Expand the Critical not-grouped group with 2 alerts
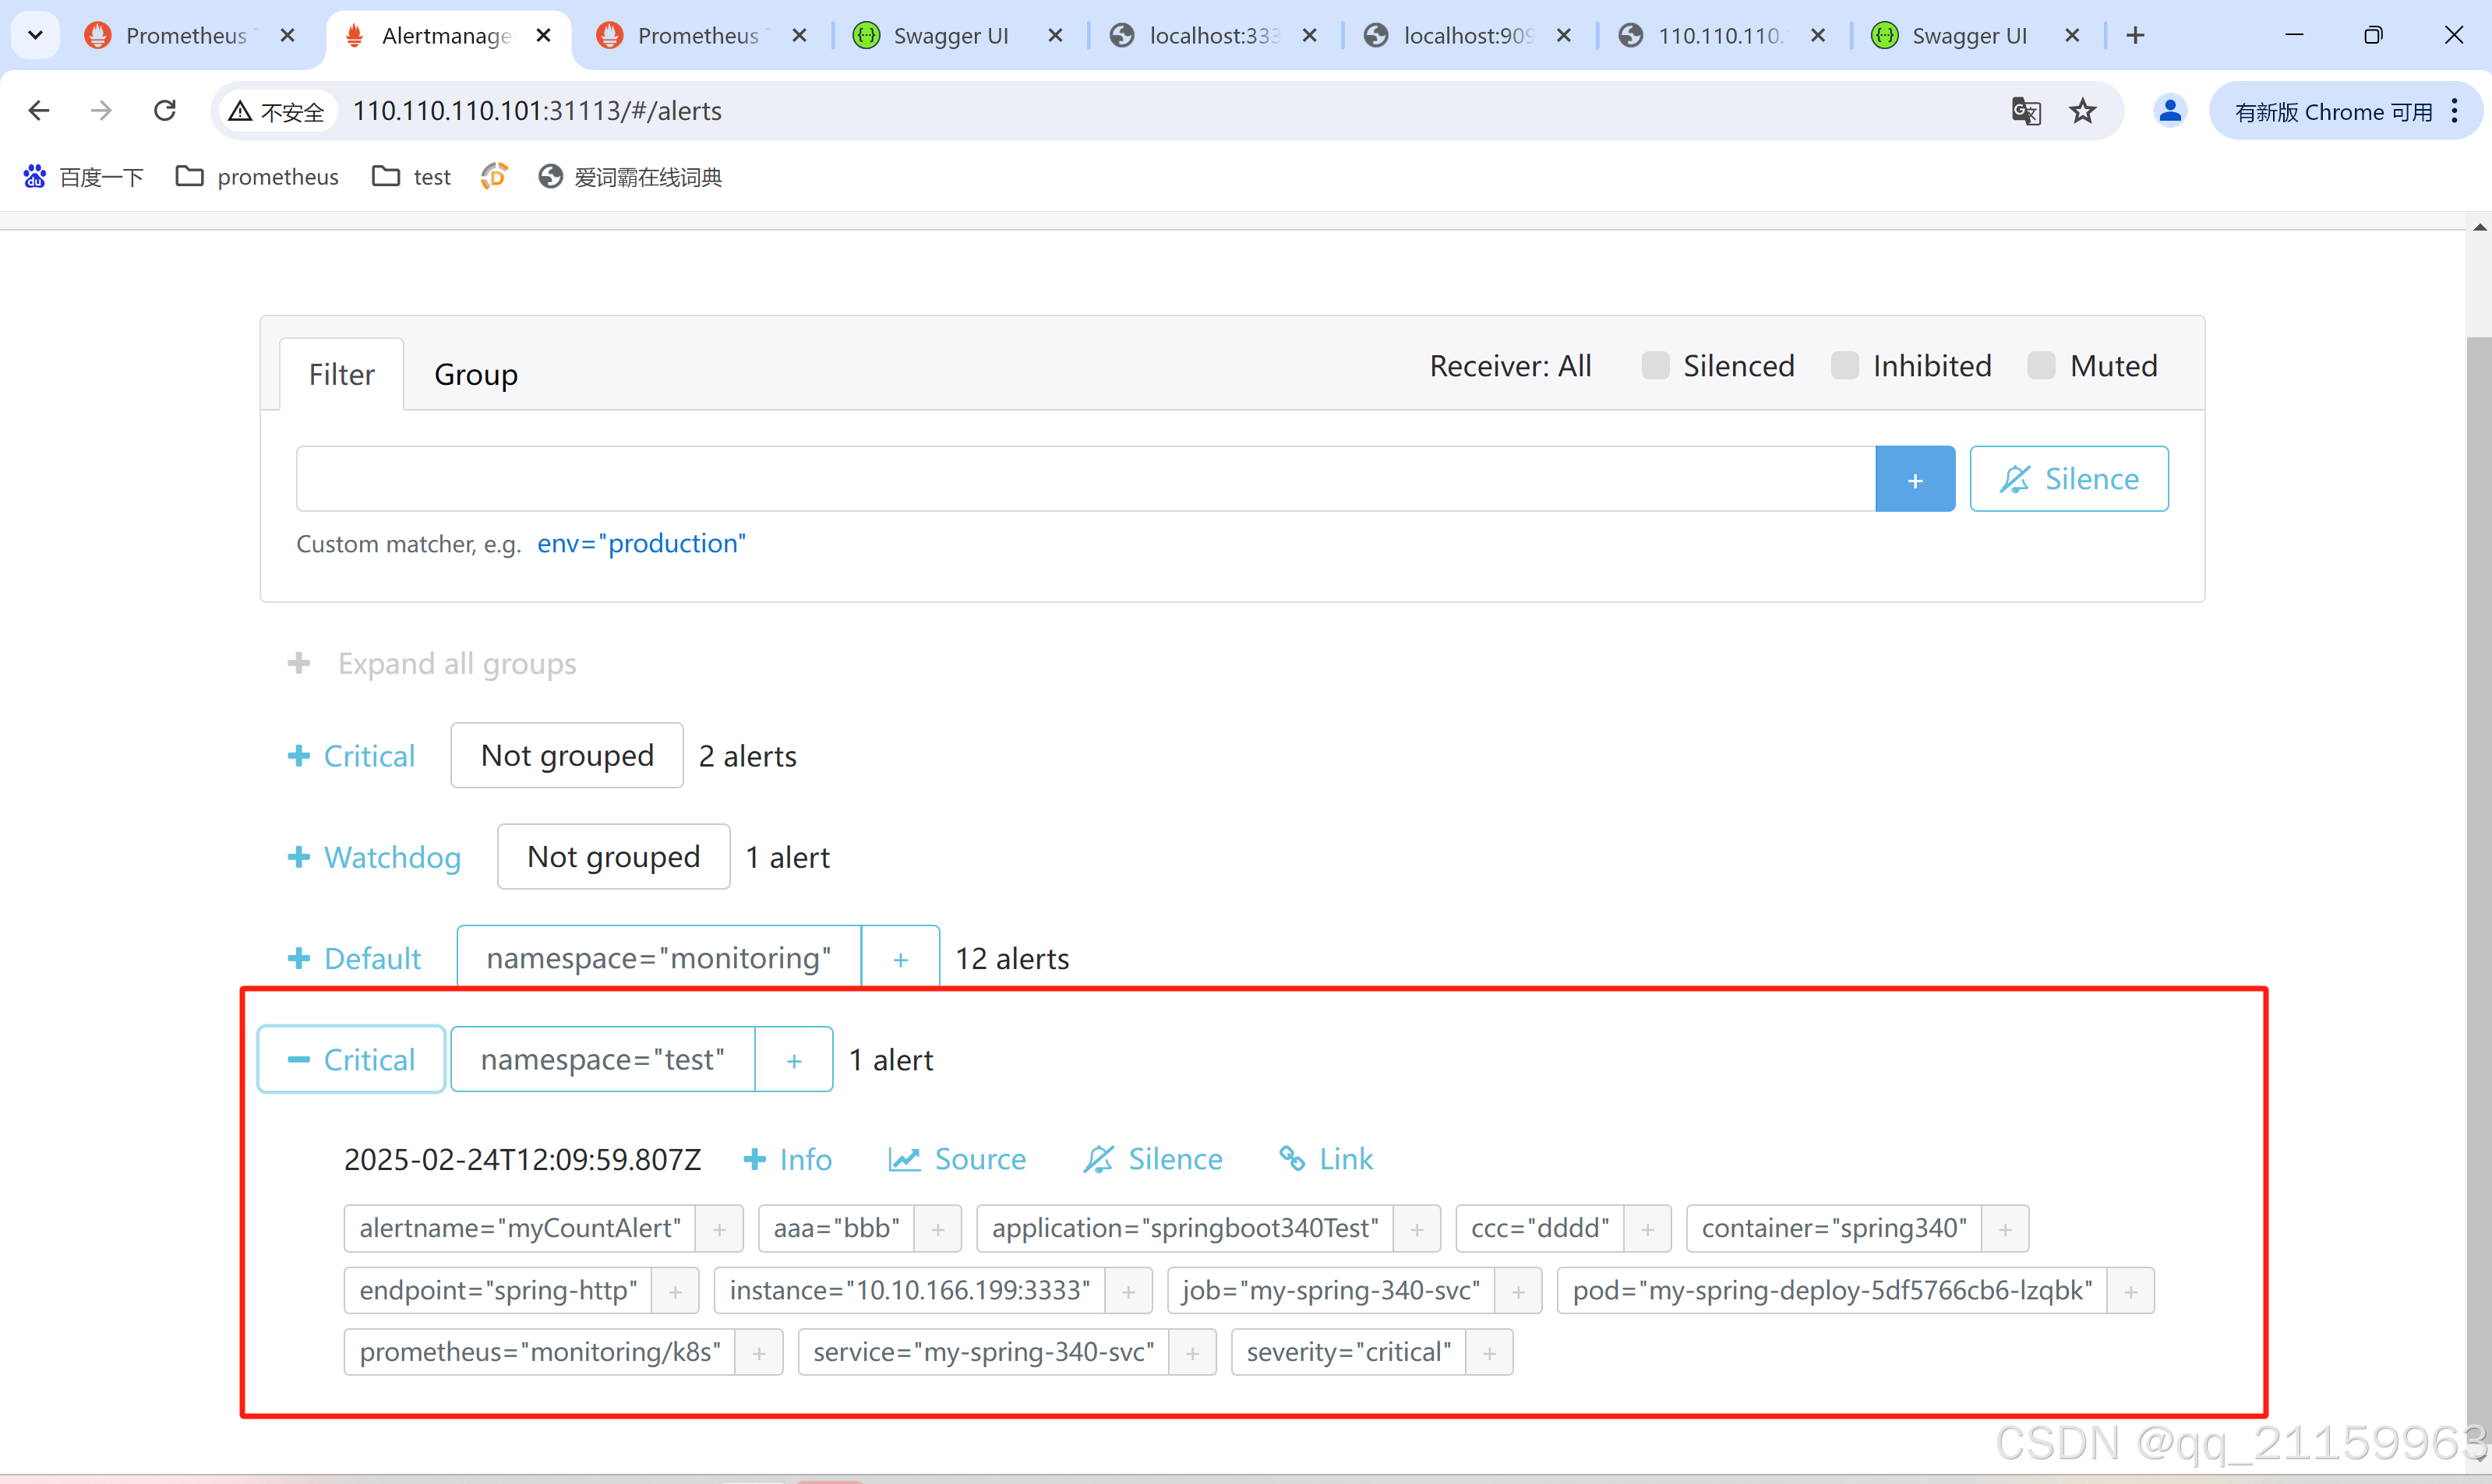2492x1484 pixels. click(351, 756)
